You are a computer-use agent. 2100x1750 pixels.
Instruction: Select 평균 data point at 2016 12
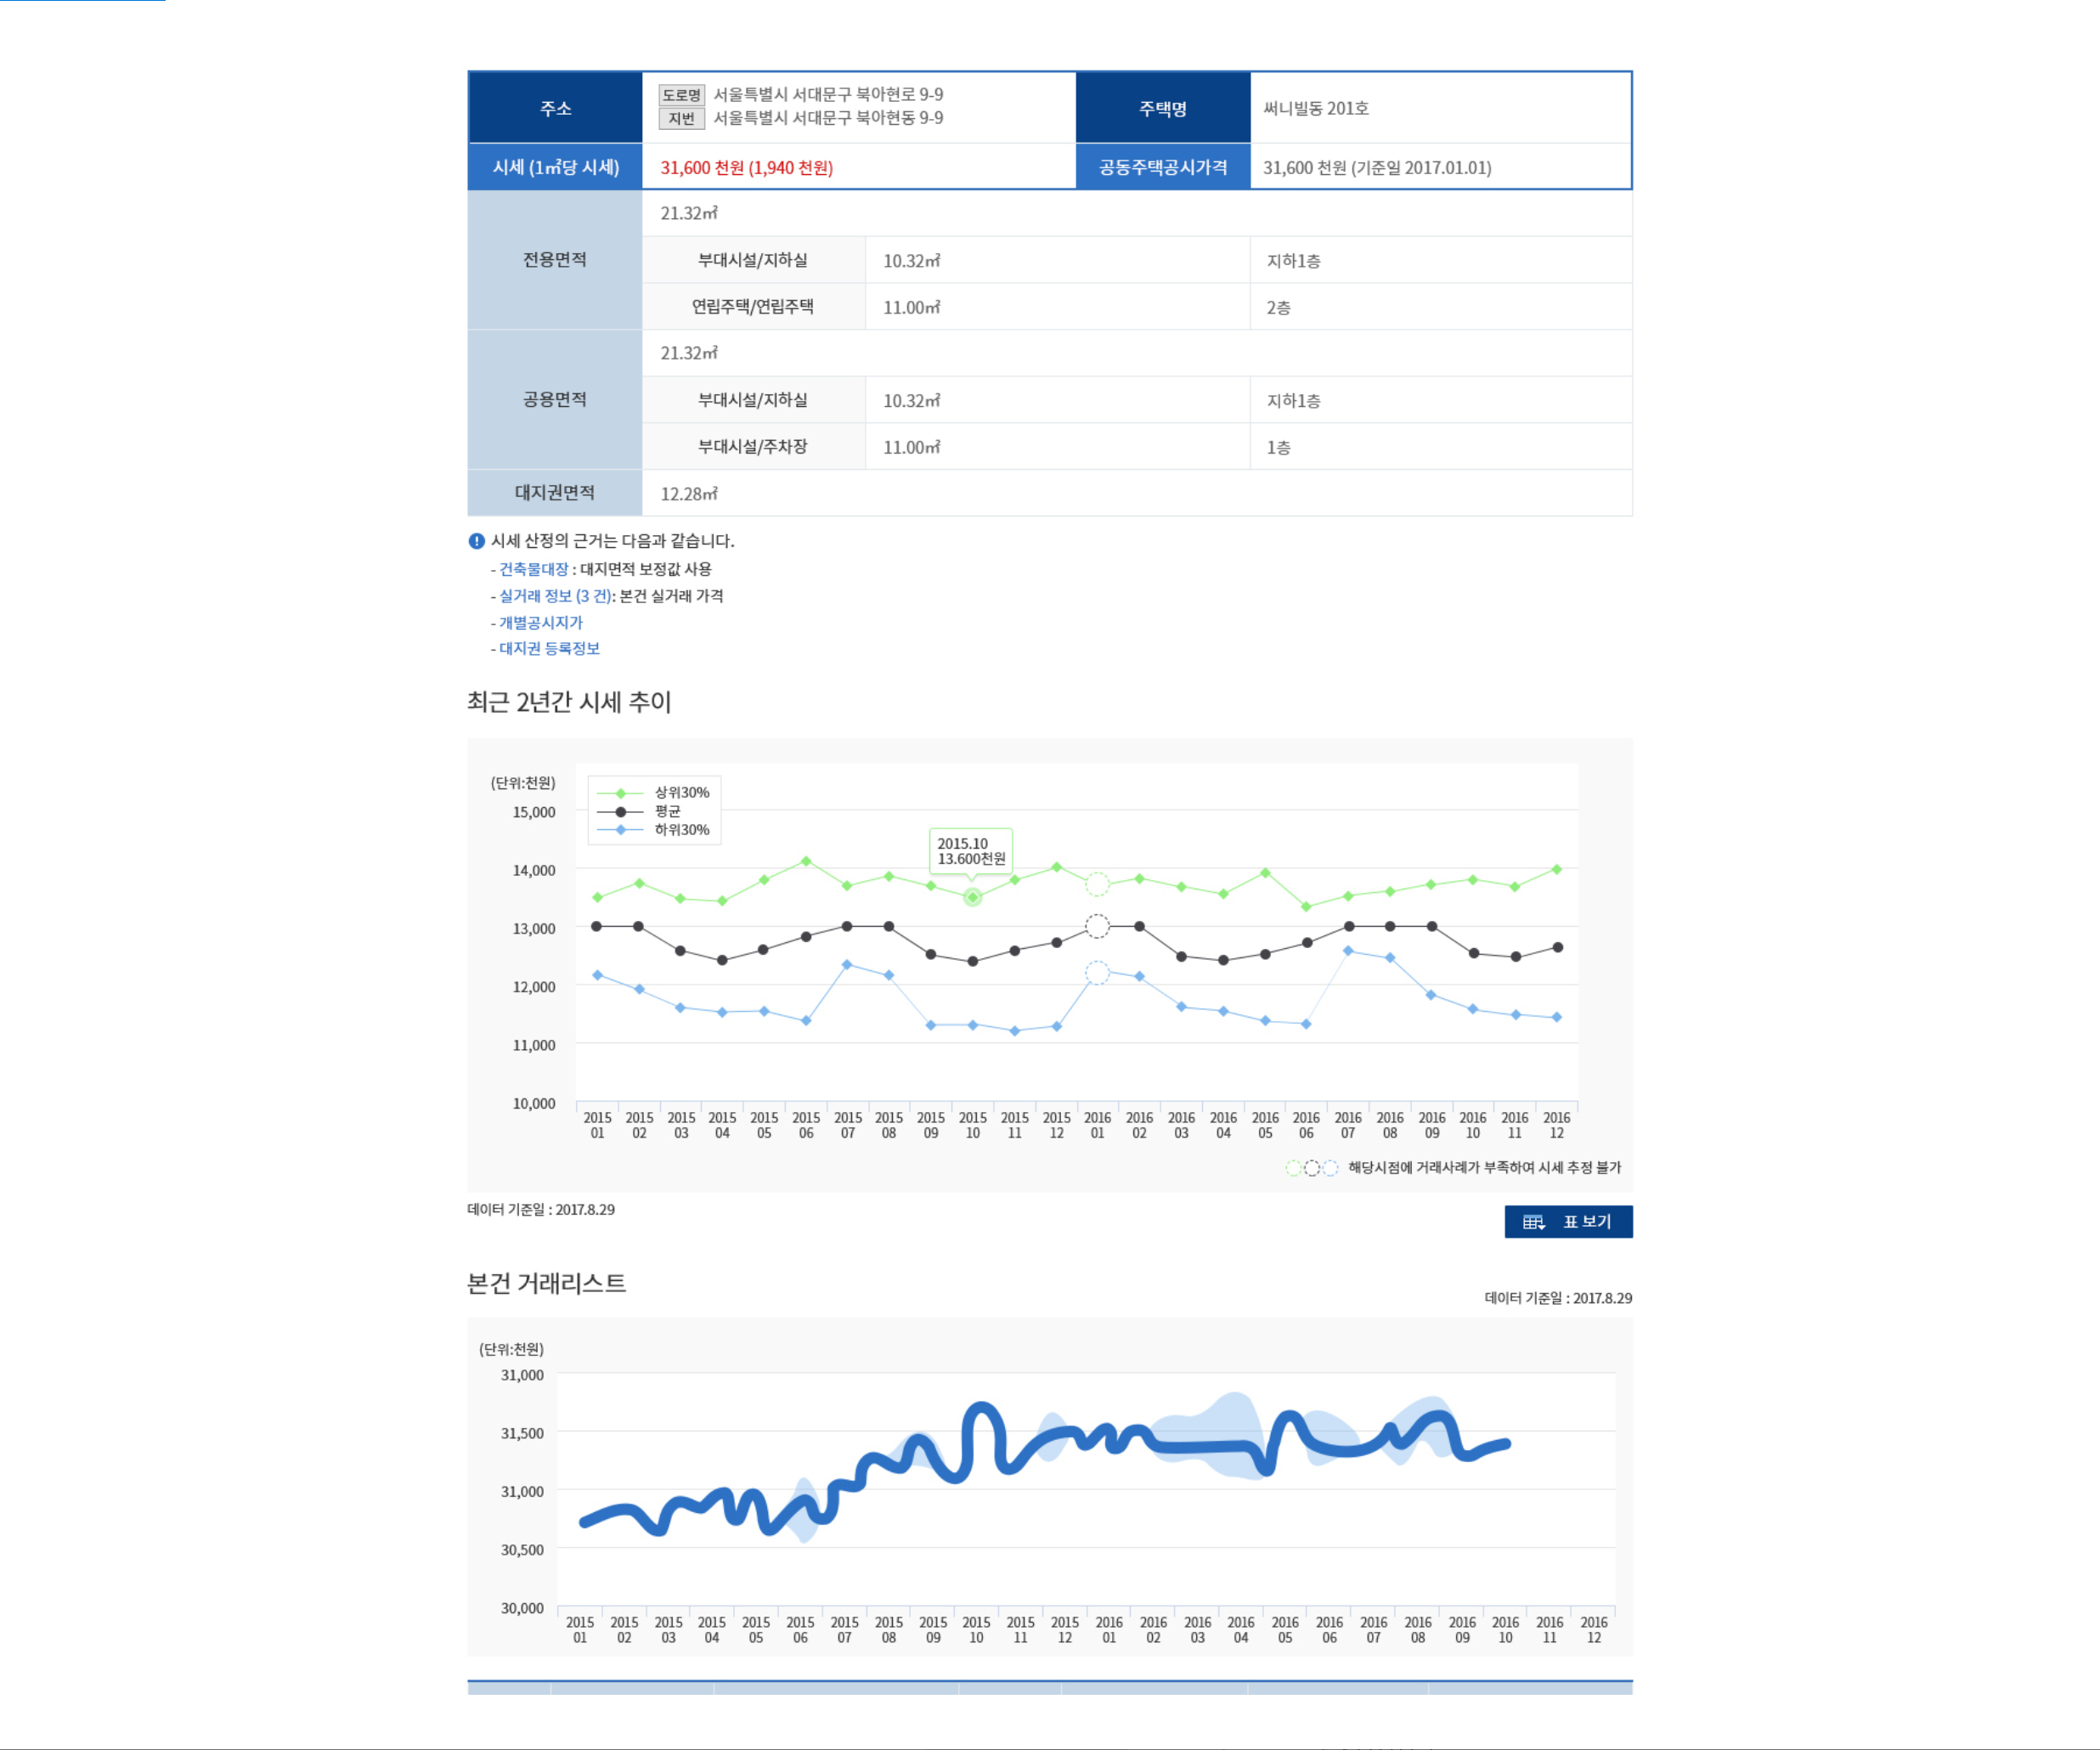1557,948
